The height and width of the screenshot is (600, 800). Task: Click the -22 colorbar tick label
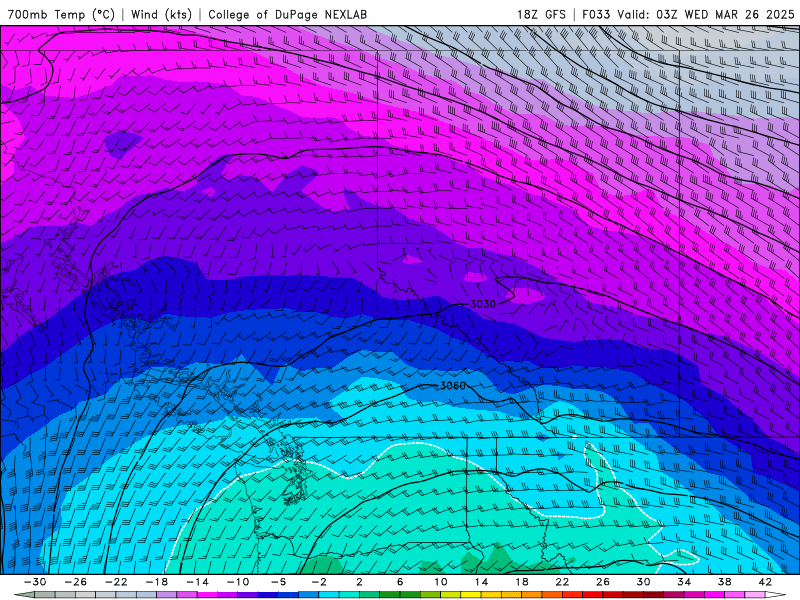116,582
